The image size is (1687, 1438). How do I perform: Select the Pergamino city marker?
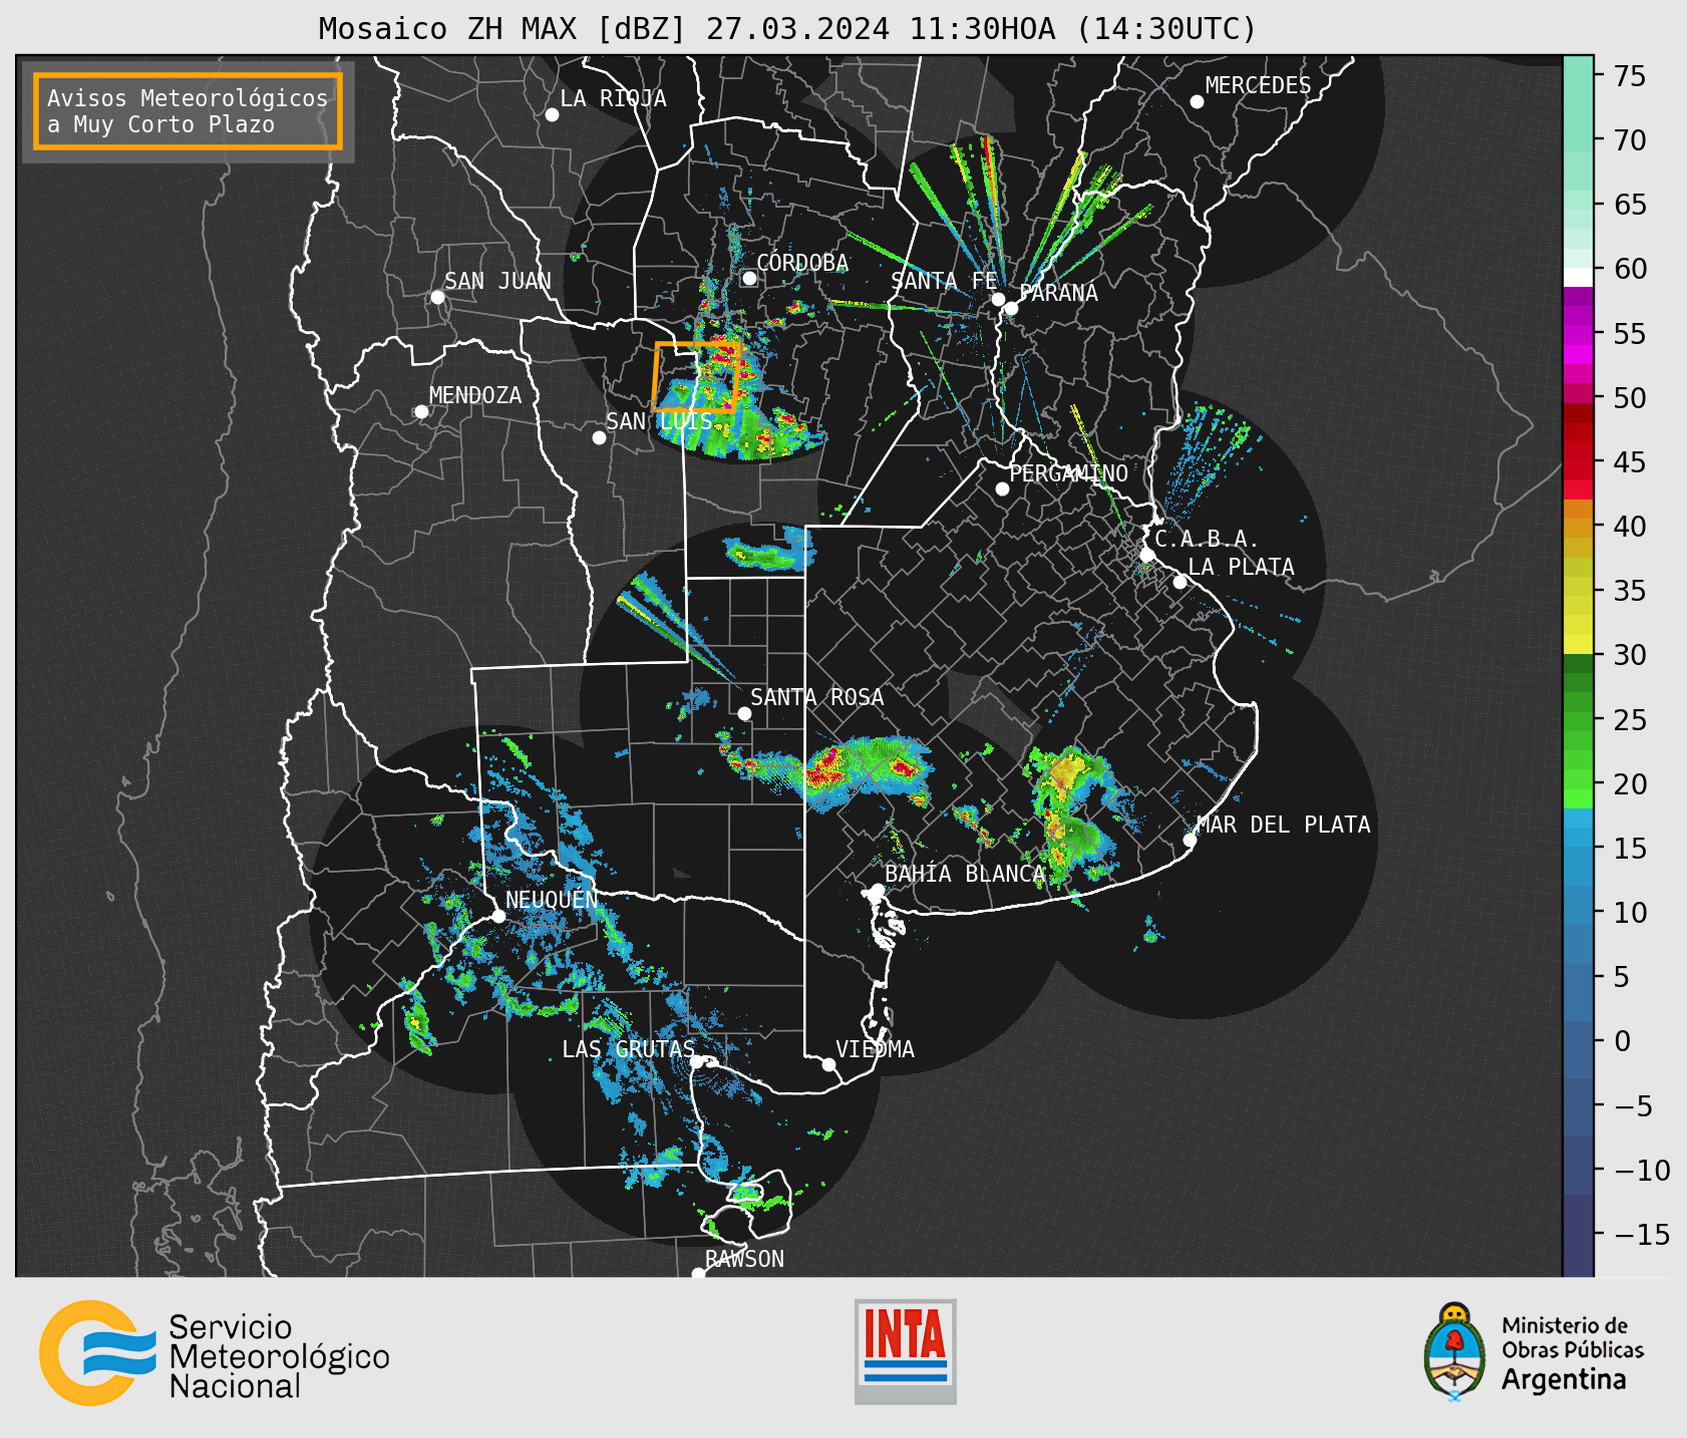coord(1002,489)
